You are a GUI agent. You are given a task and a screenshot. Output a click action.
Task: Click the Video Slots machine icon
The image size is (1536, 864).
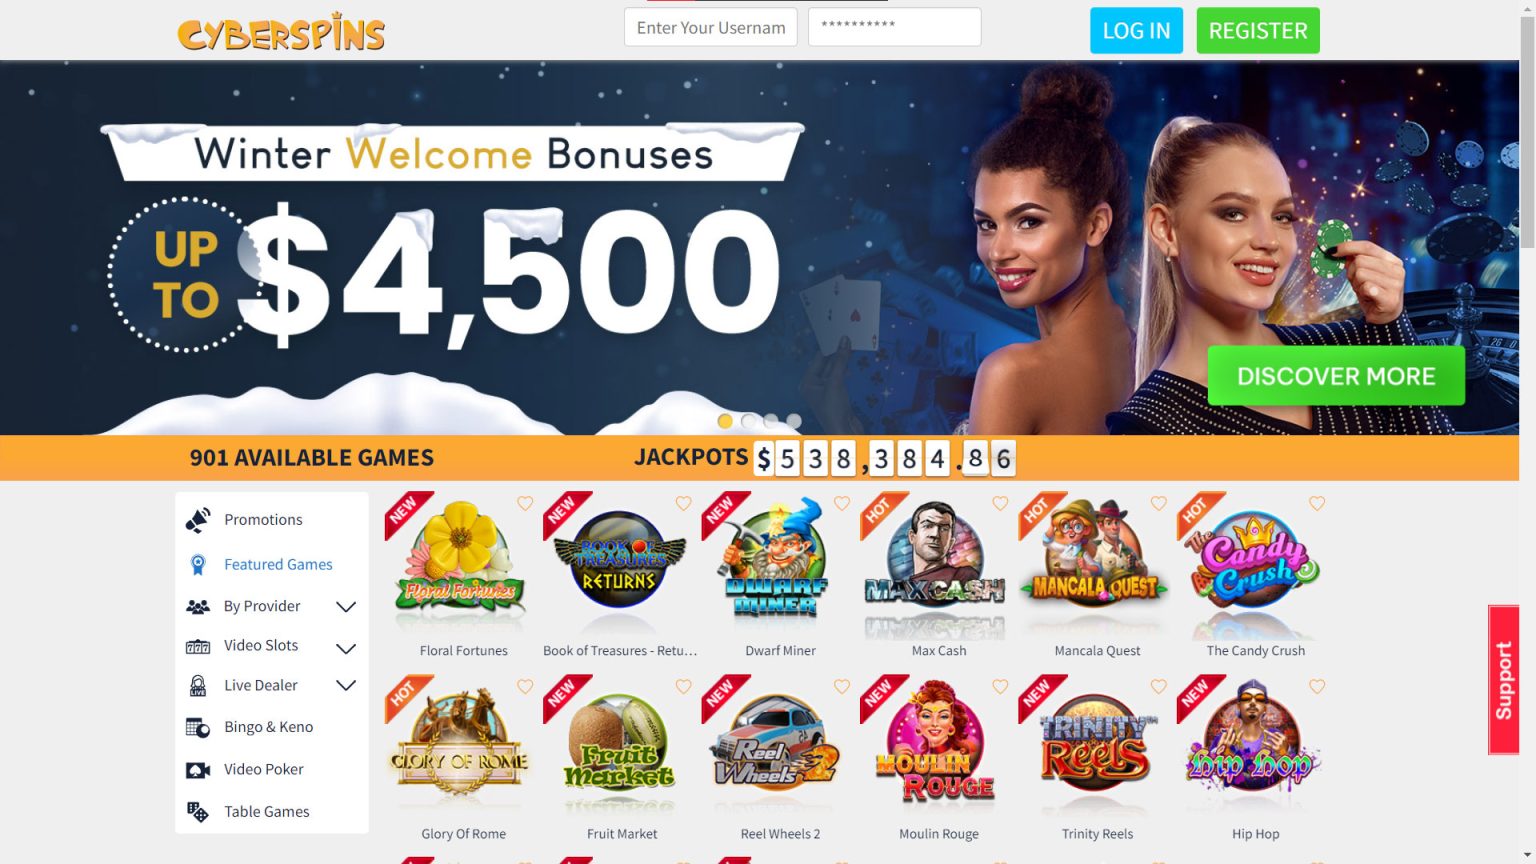click(x=198, y=647)
